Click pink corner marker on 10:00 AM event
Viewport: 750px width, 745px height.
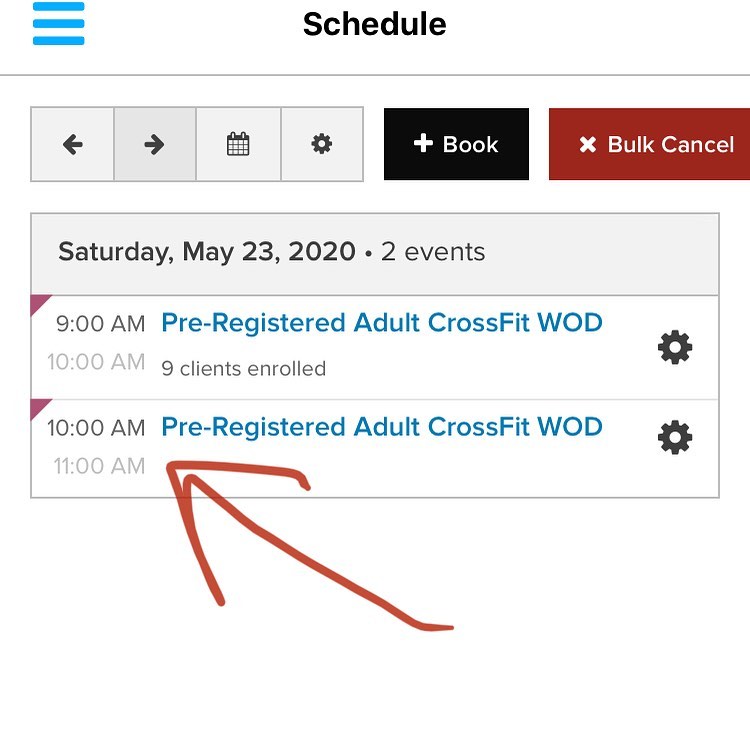pos(39,406)
